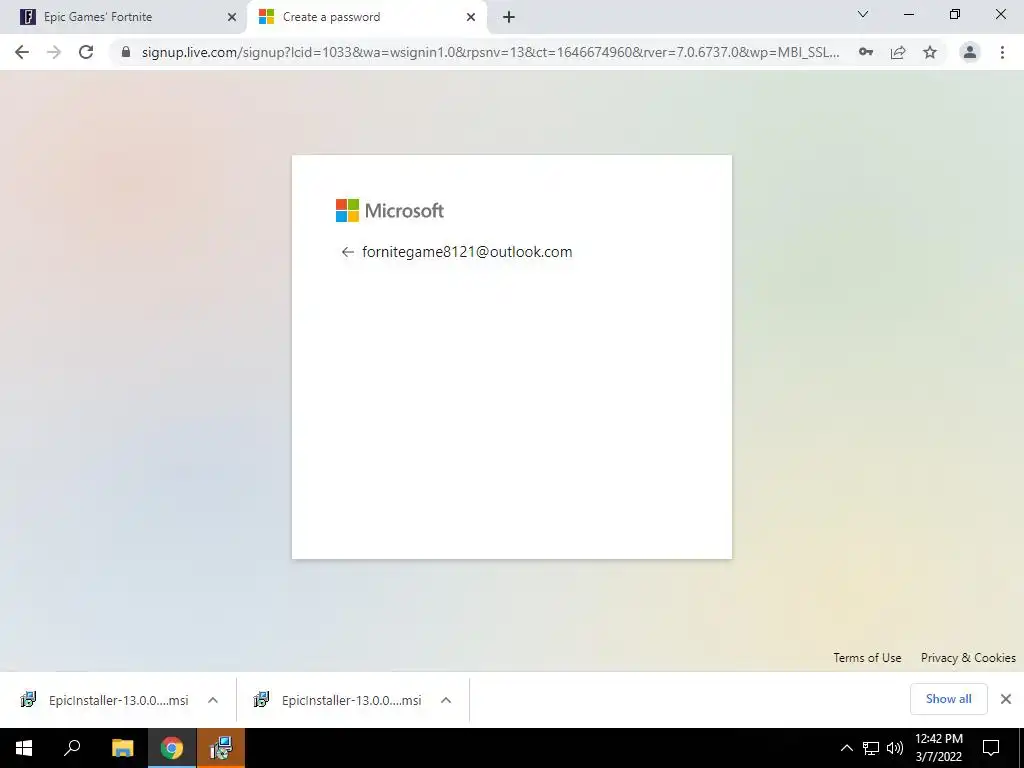Bookmark this page with the star icon
The height and width of the screenshot is (768, 1024).
tap(930, 52)
